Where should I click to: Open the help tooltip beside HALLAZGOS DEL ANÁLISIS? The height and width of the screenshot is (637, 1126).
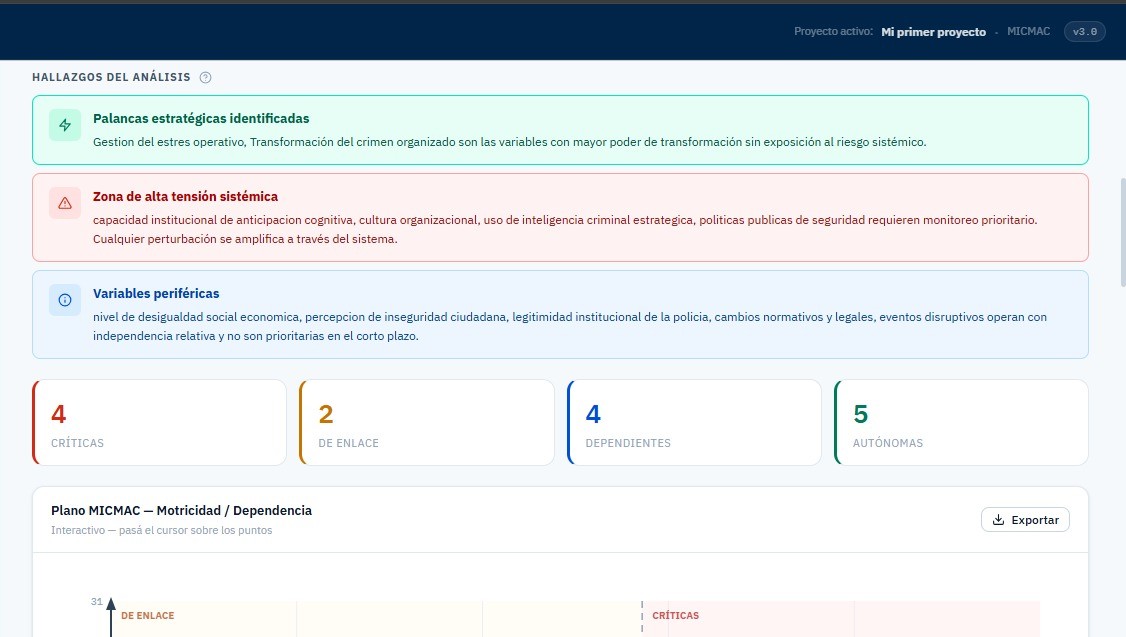pyautogui.click(x=205, y=77)
